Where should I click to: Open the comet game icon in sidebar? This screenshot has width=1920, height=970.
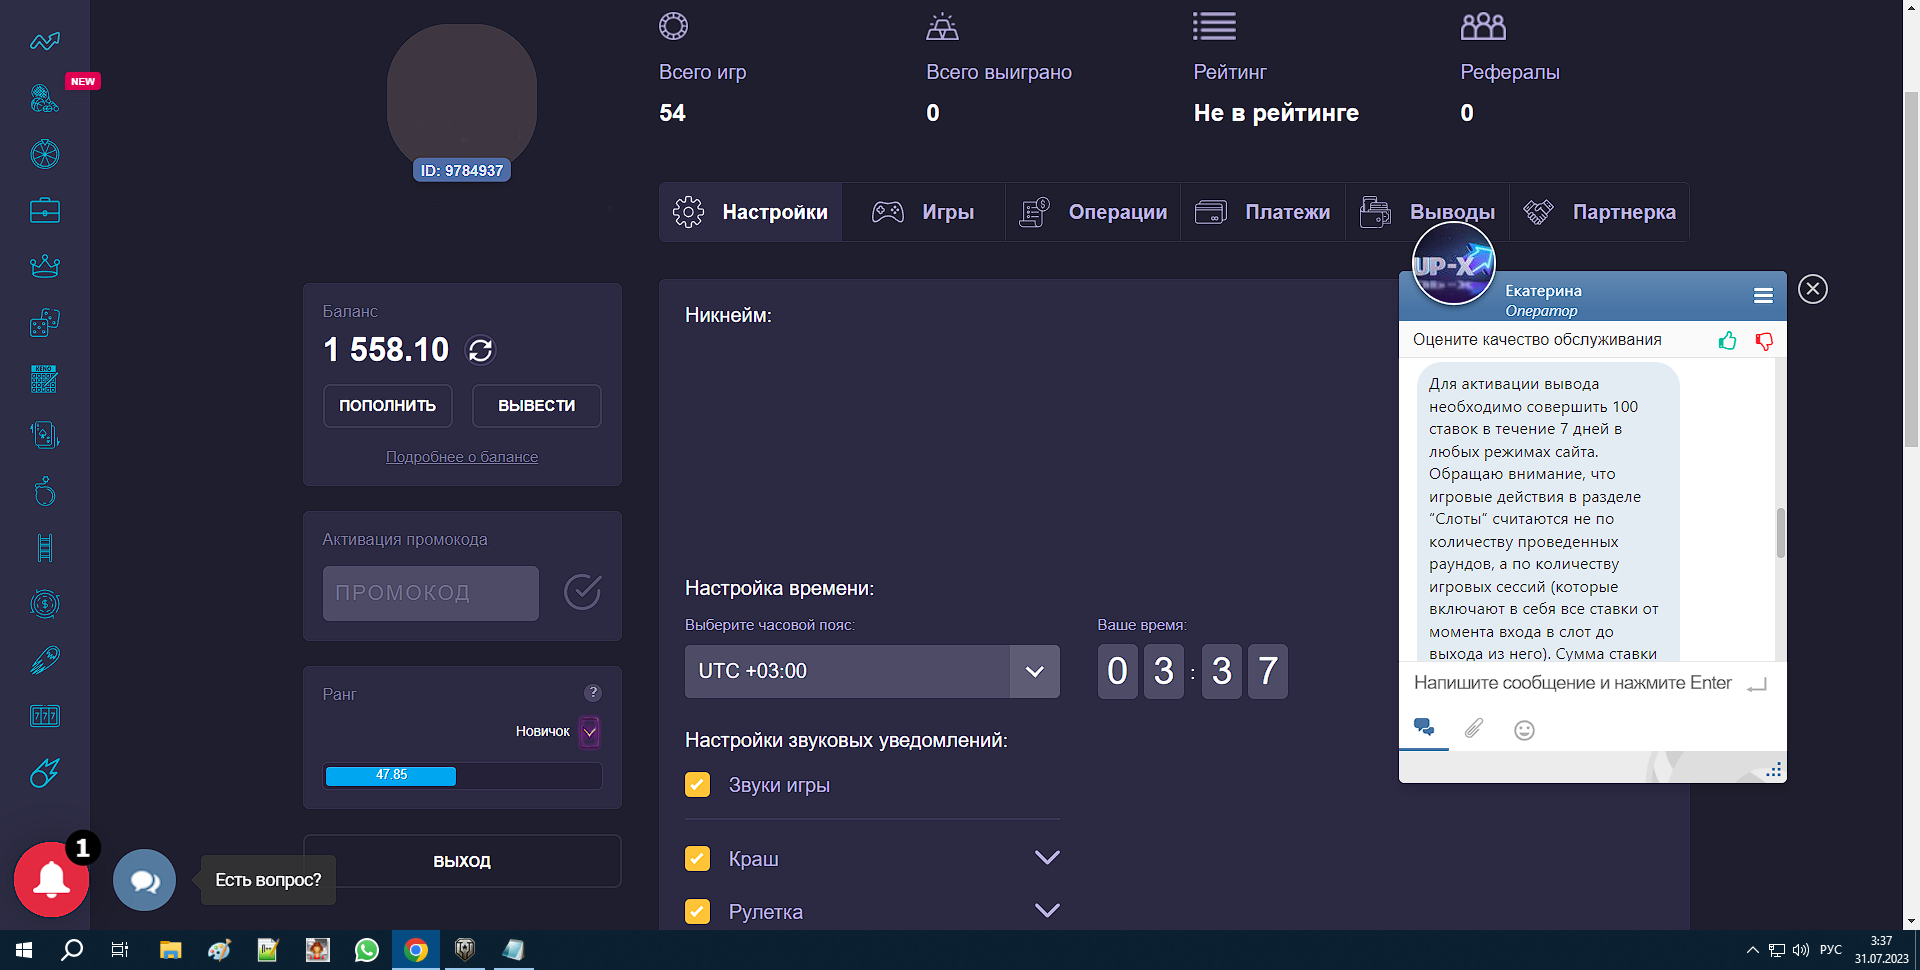point(45,772)
